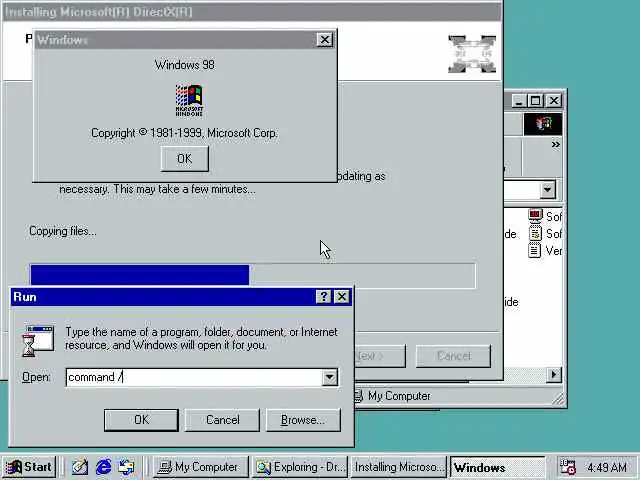Open the Explorer address bar dropdown

pyautogui.click(x=547, y=190)
